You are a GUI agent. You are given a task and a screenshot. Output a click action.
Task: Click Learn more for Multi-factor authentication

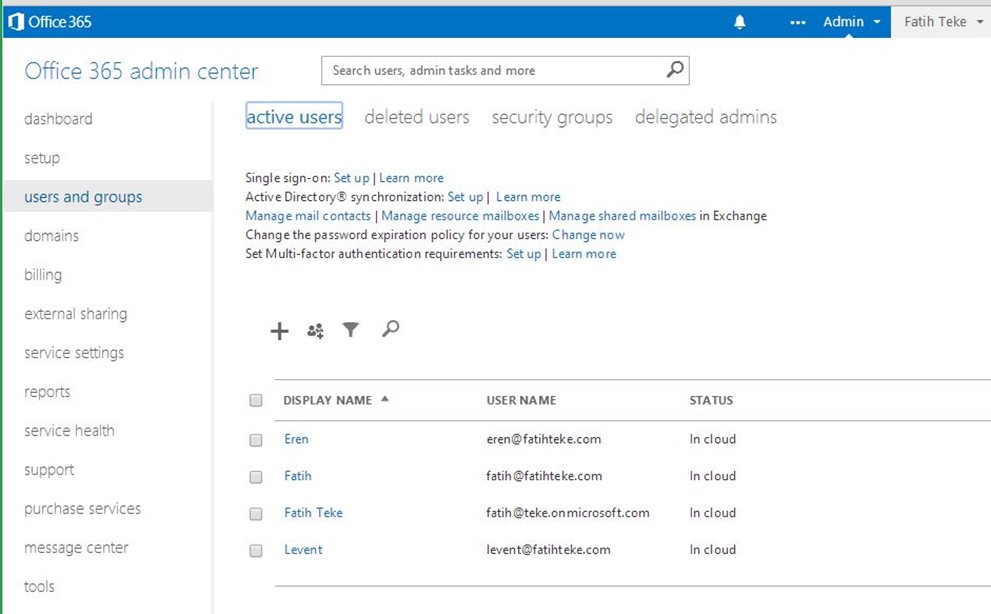coord(584,254)
